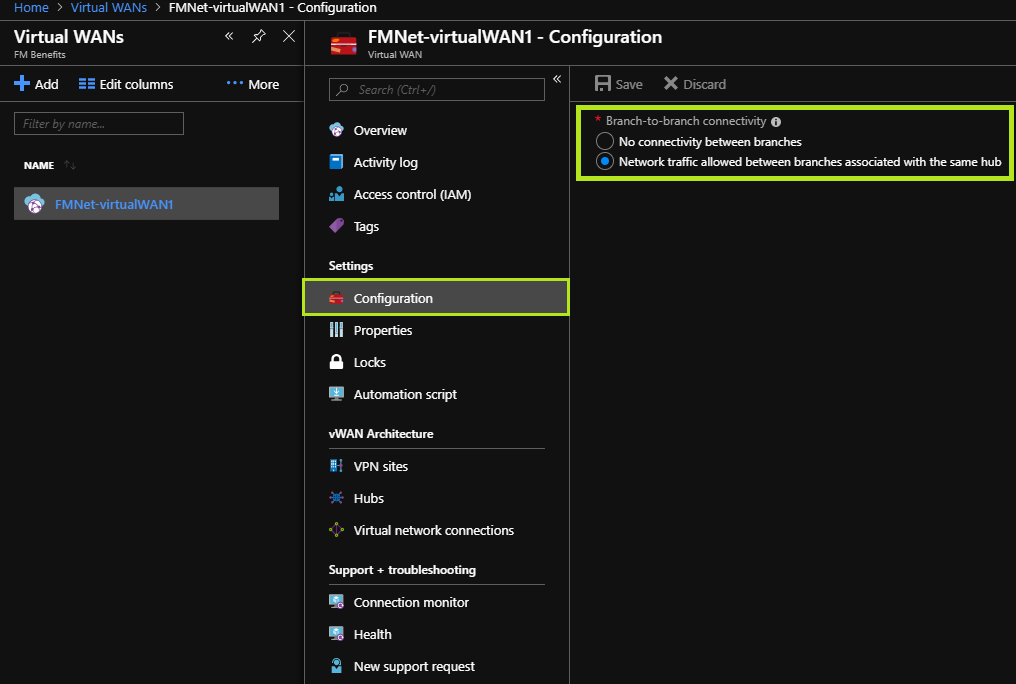Select Network traffic allowed between branches option
The width and height of the screenshot is (1016, 684).
coord(605,161)
